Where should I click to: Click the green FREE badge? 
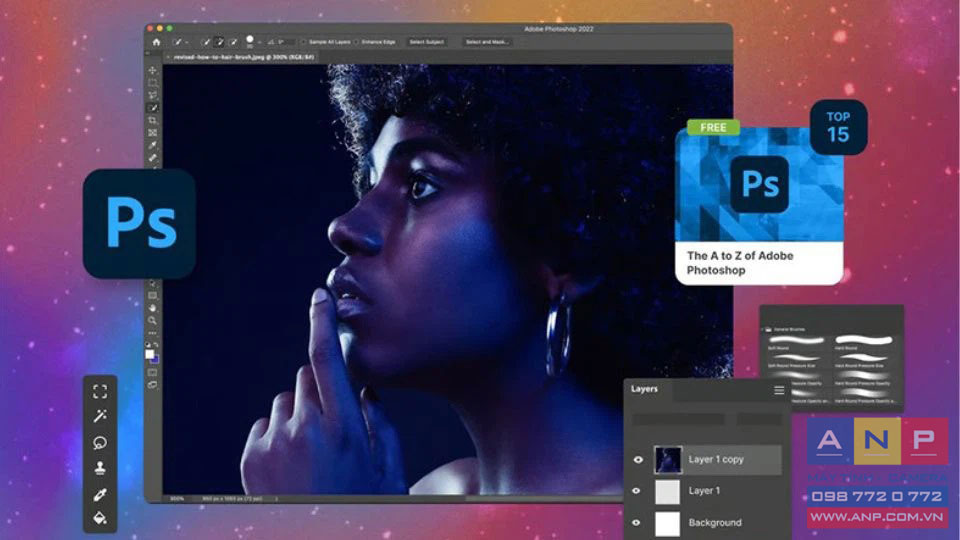click(x=713, y=127)
